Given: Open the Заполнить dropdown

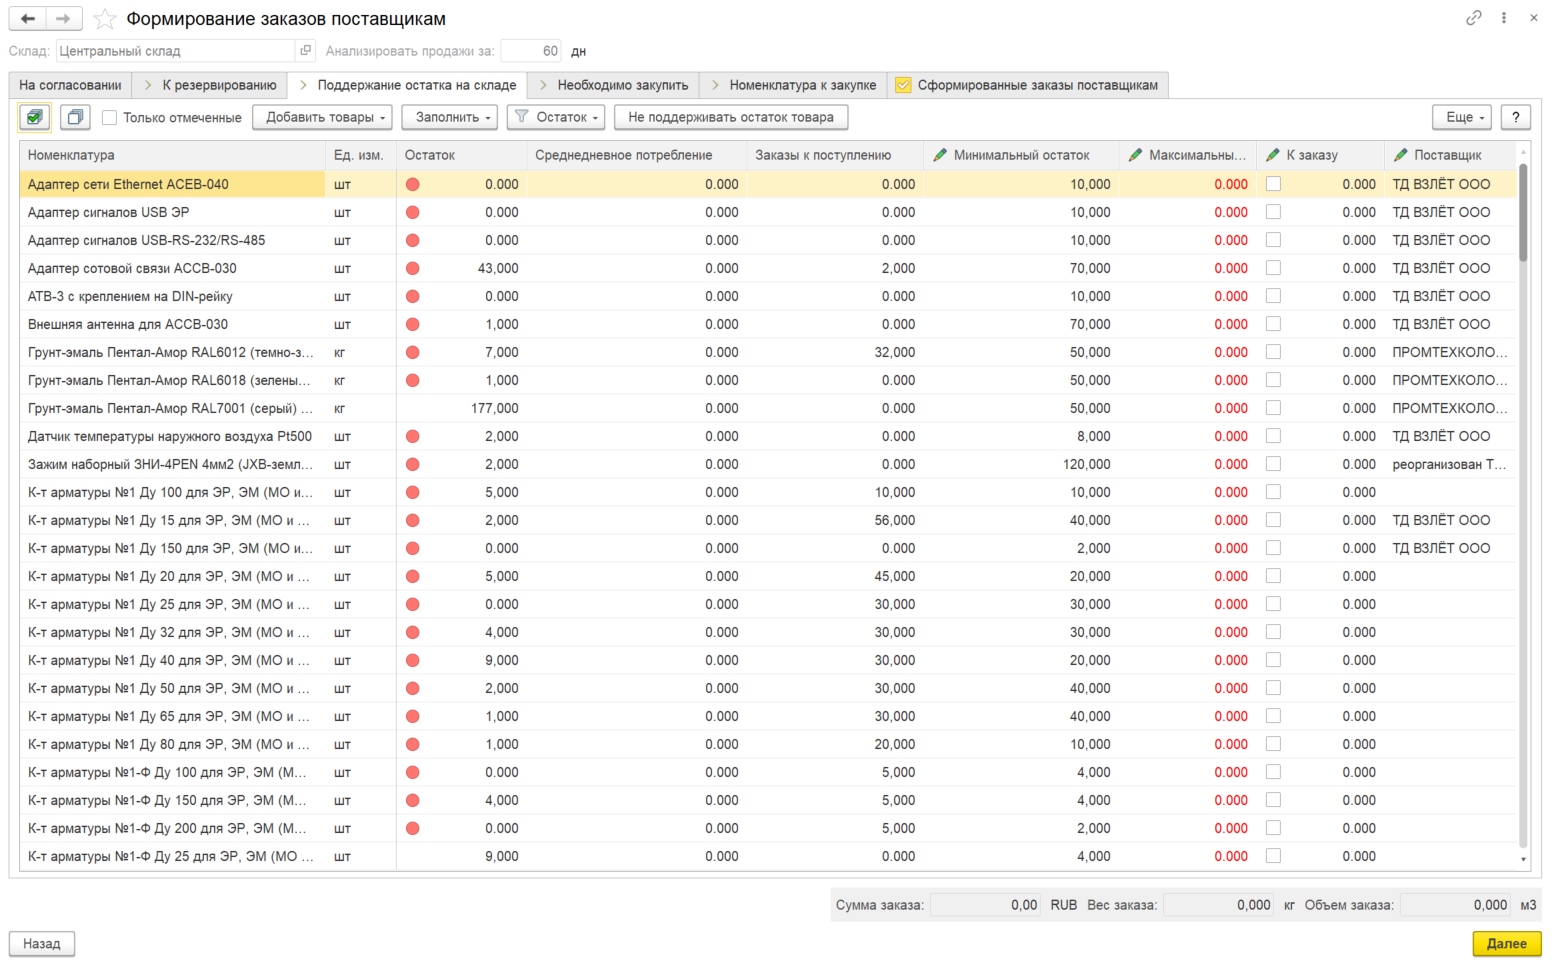Looking at the screenshot, I should pyautogui.click(x=449, y=117).
